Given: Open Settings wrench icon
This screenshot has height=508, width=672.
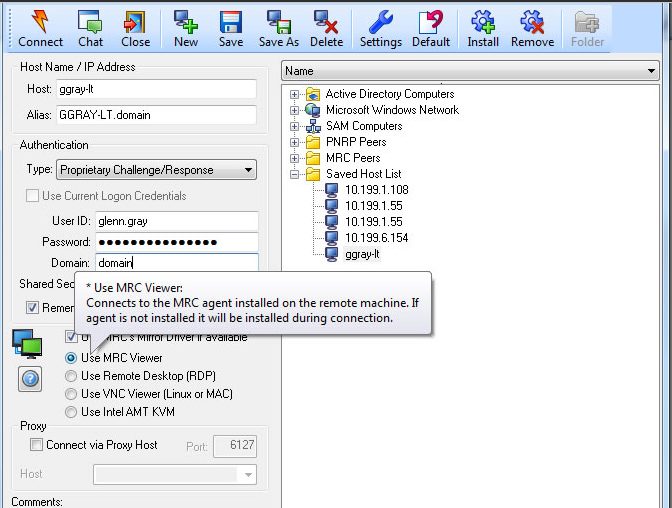Looking at the screenshot, I should tap(380, 22).
